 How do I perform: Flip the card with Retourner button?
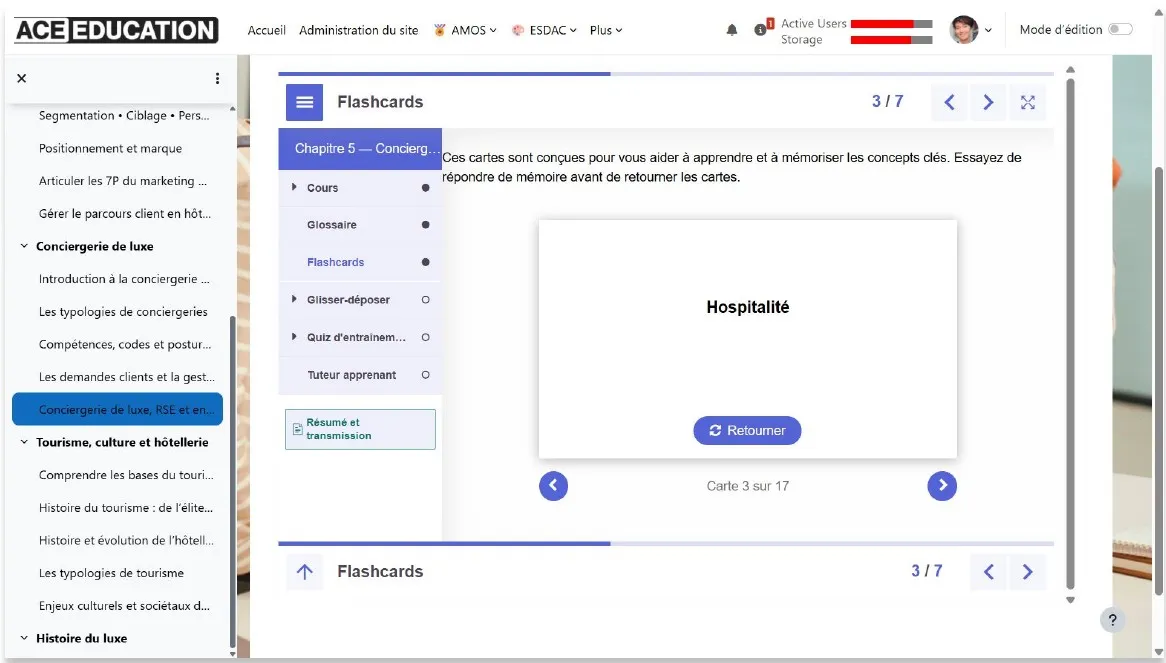[747, 430]
